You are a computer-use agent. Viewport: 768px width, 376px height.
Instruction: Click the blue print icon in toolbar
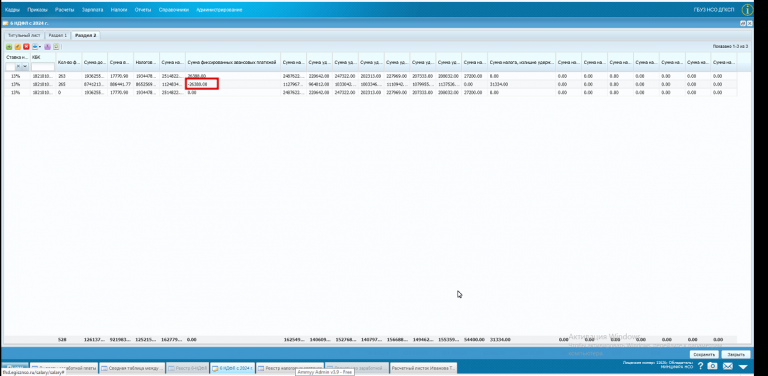coord(35,47)
